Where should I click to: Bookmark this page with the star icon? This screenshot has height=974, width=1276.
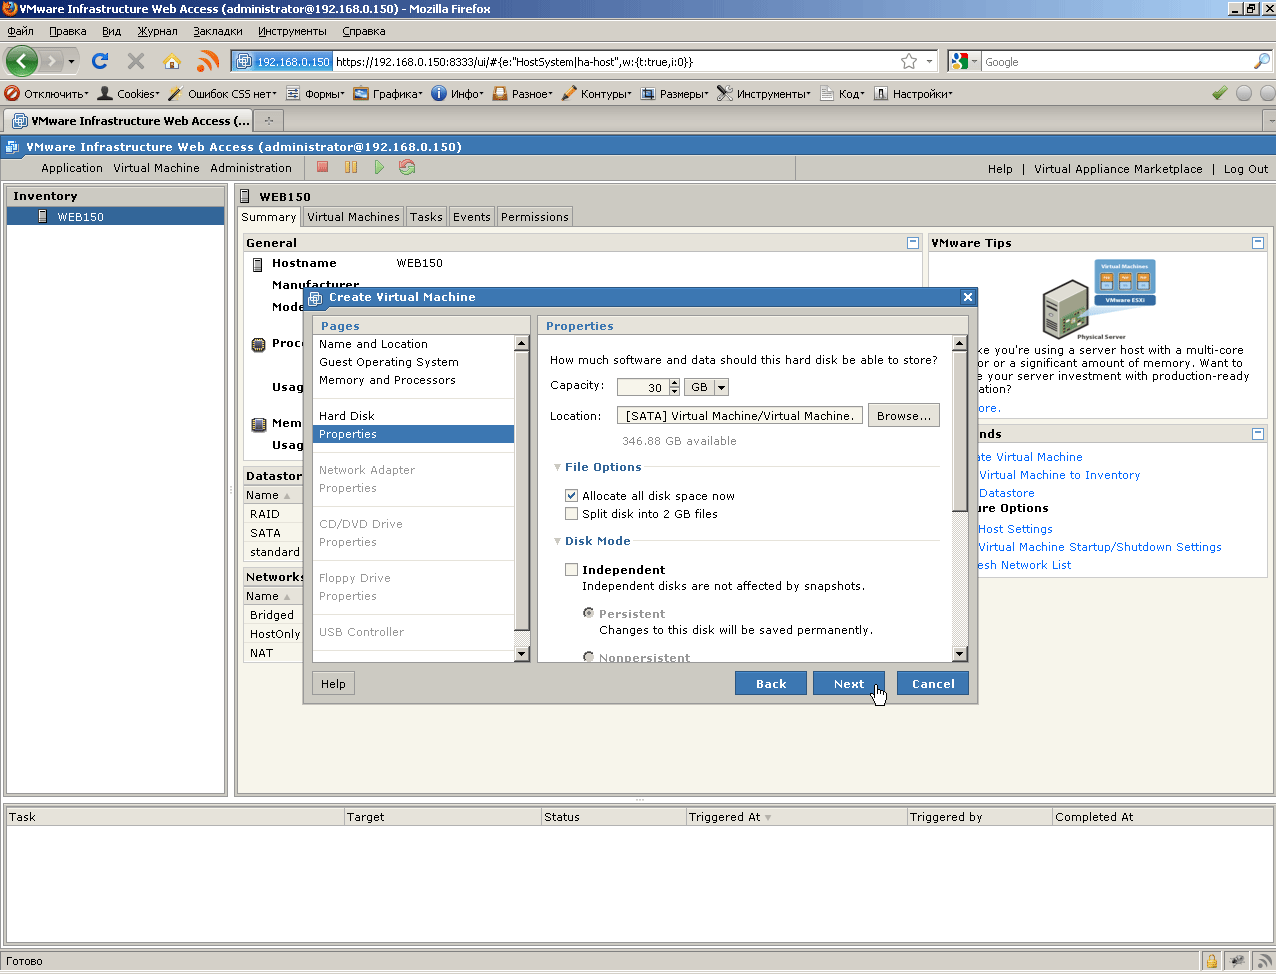909,61
